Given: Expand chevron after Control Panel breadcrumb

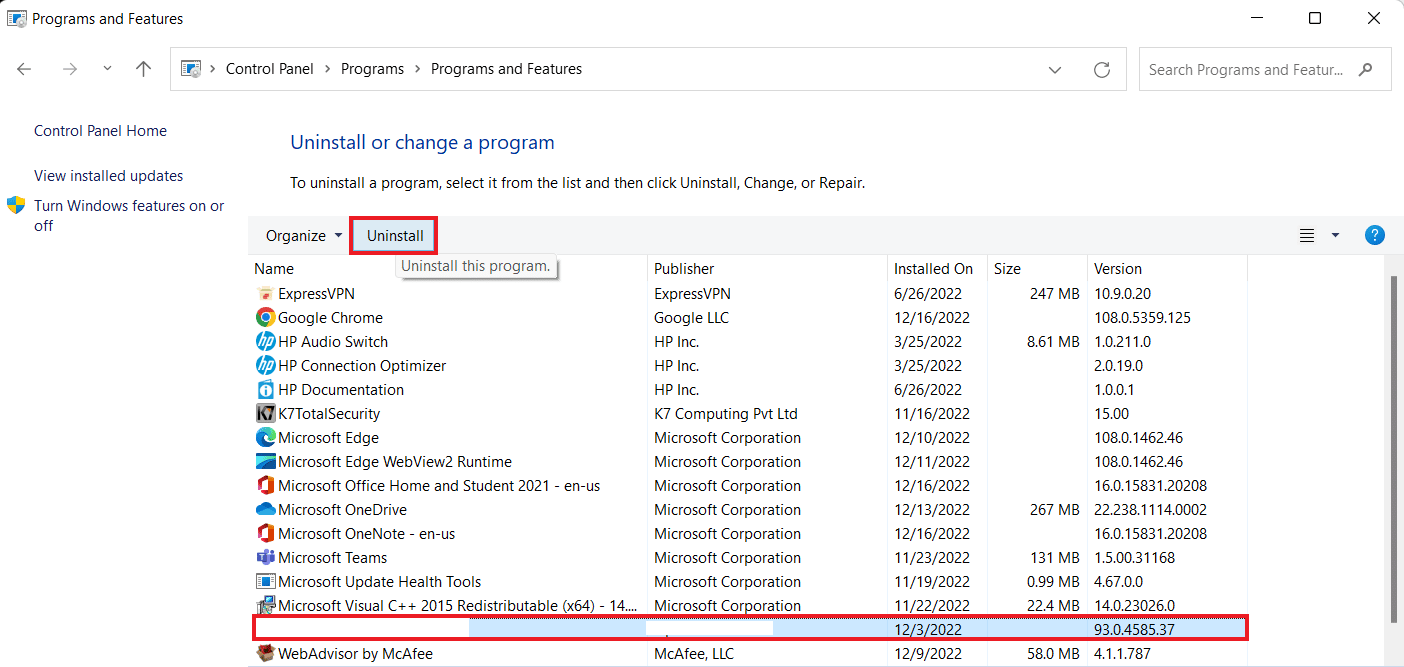Looking at the screenshot, I should (x=327, y=69).
